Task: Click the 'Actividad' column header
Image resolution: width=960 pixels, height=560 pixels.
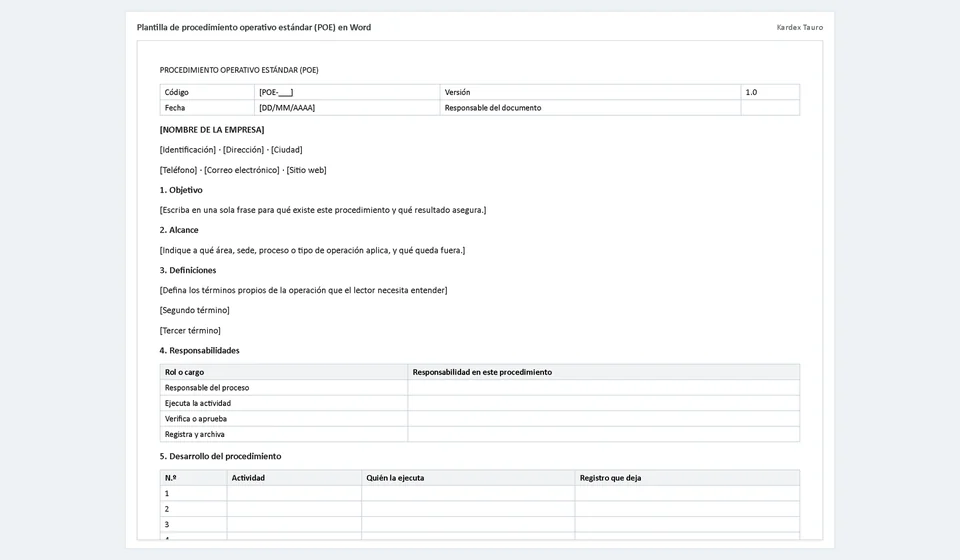Action: coord(294,478)
